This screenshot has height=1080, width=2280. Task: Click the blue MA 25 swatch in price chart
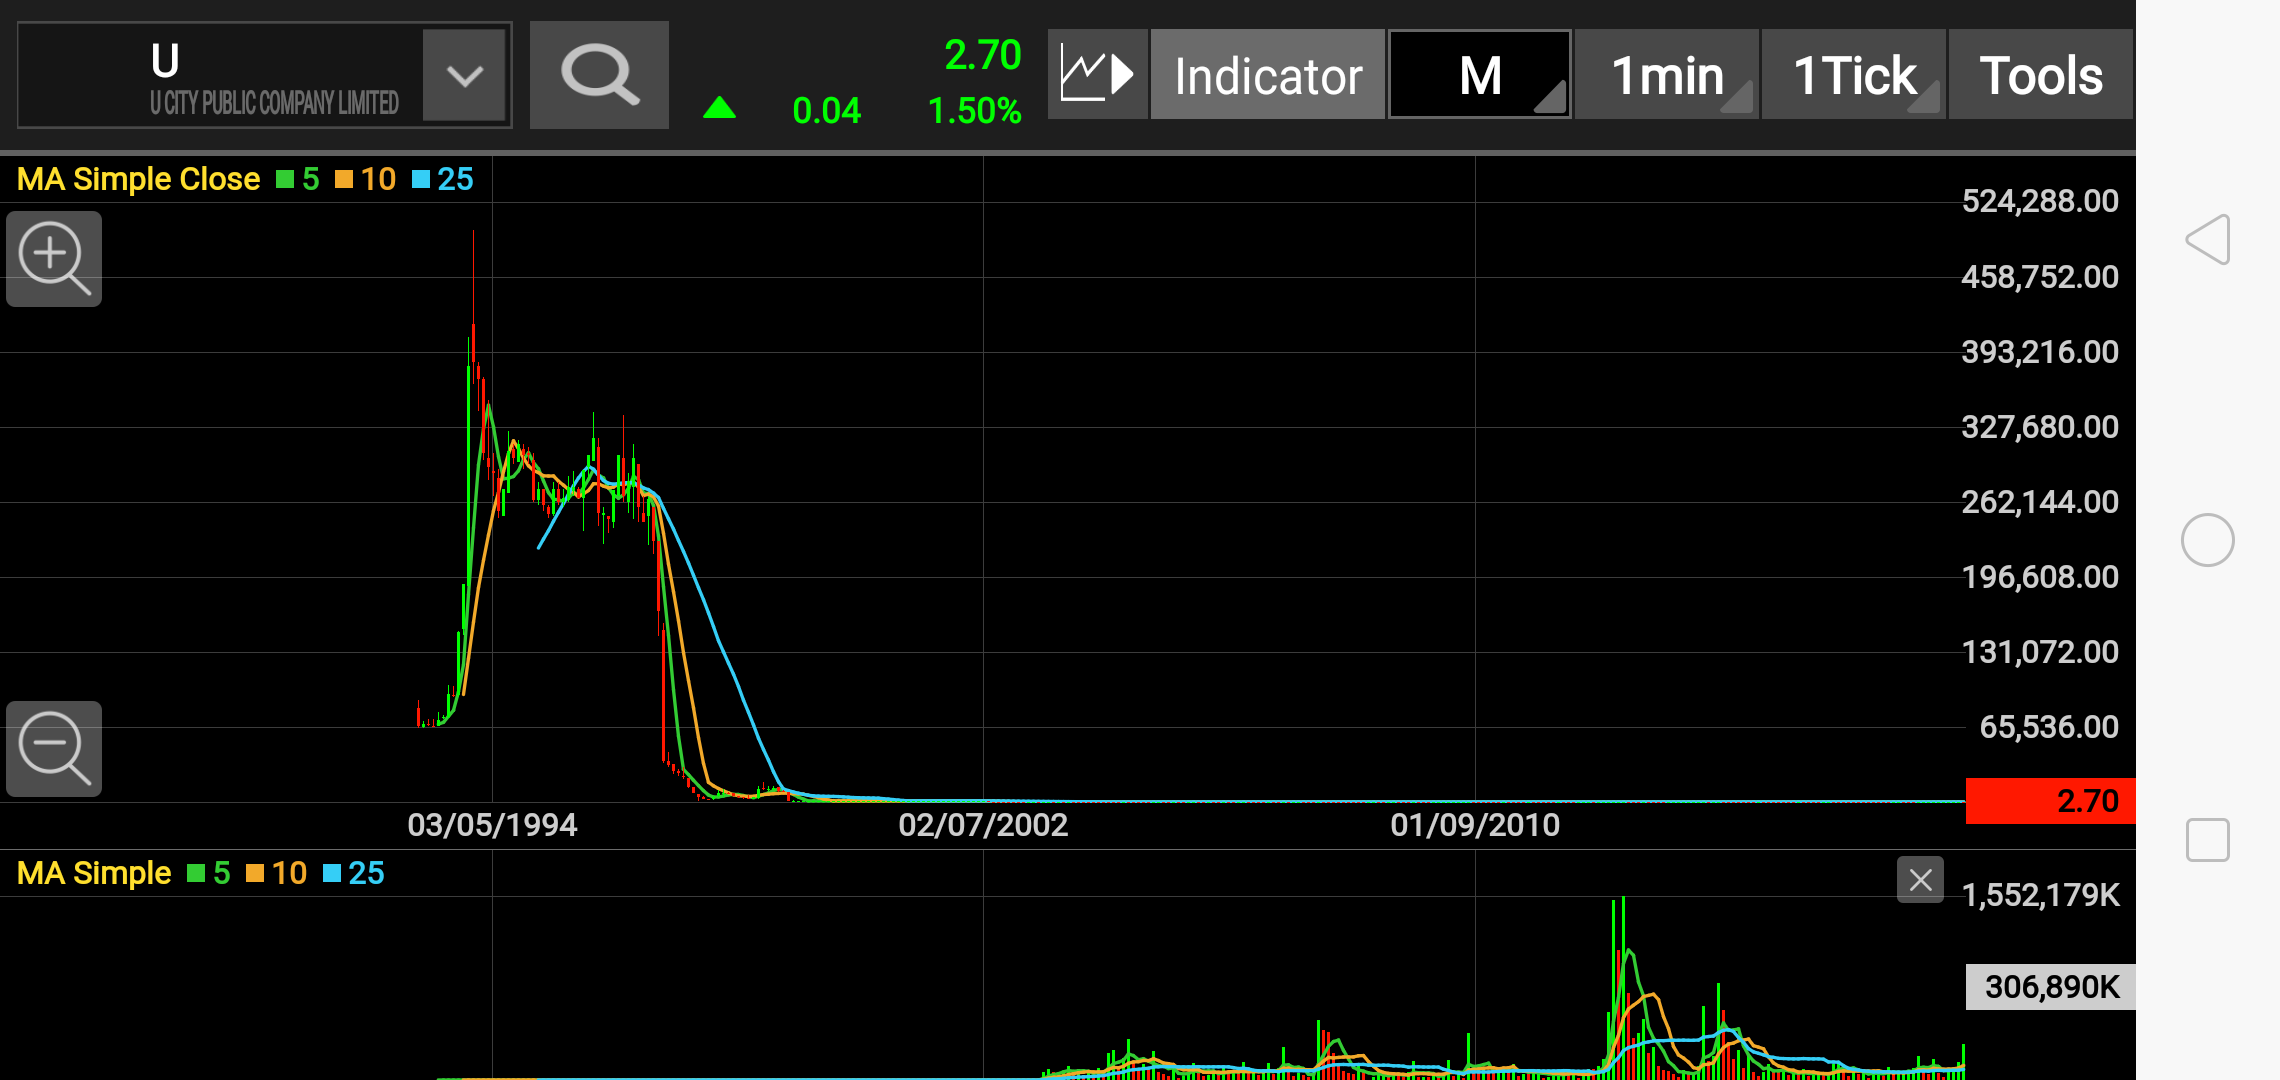[x=421, y=179]
